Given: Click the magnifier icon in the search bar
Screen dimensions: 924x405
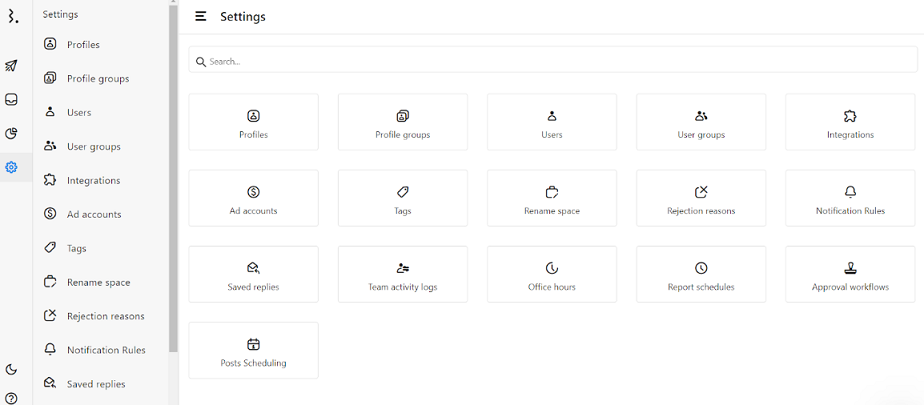Looking at the screenshot, I should tap(201, 61).
